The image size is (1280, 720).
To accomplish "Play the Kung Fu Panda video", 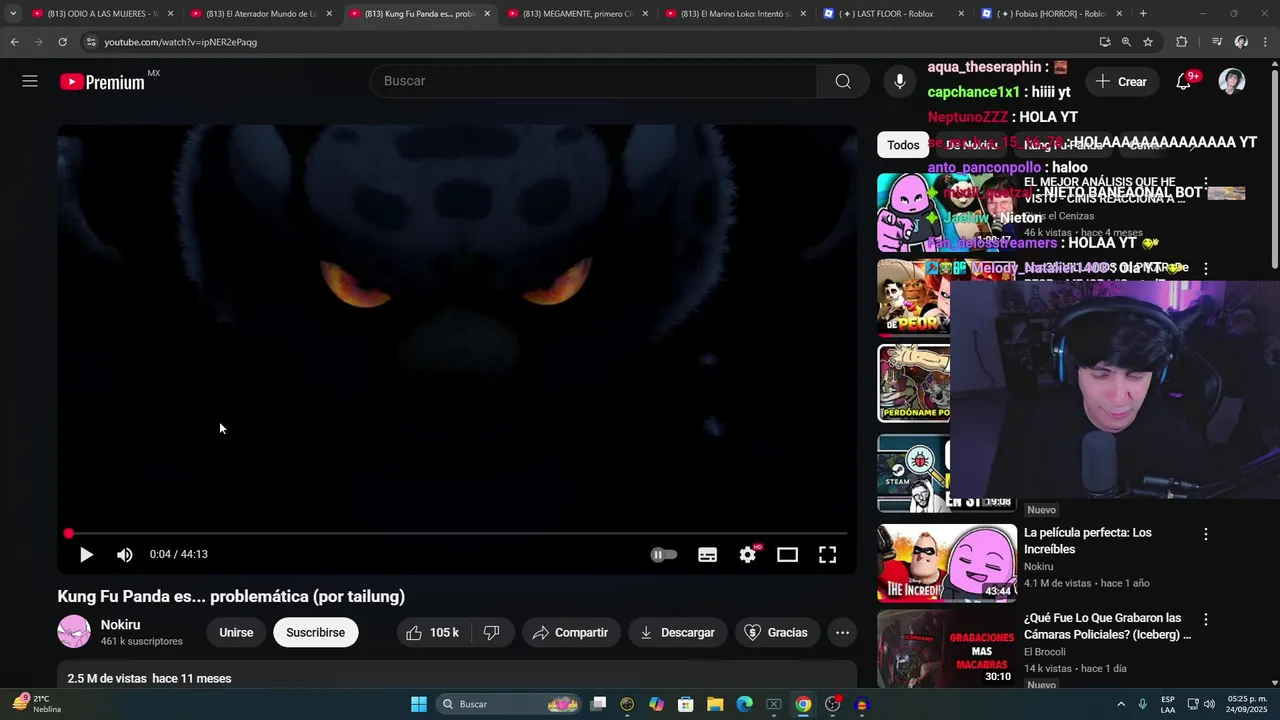I will pyautogui.click(x=86, y=554).
